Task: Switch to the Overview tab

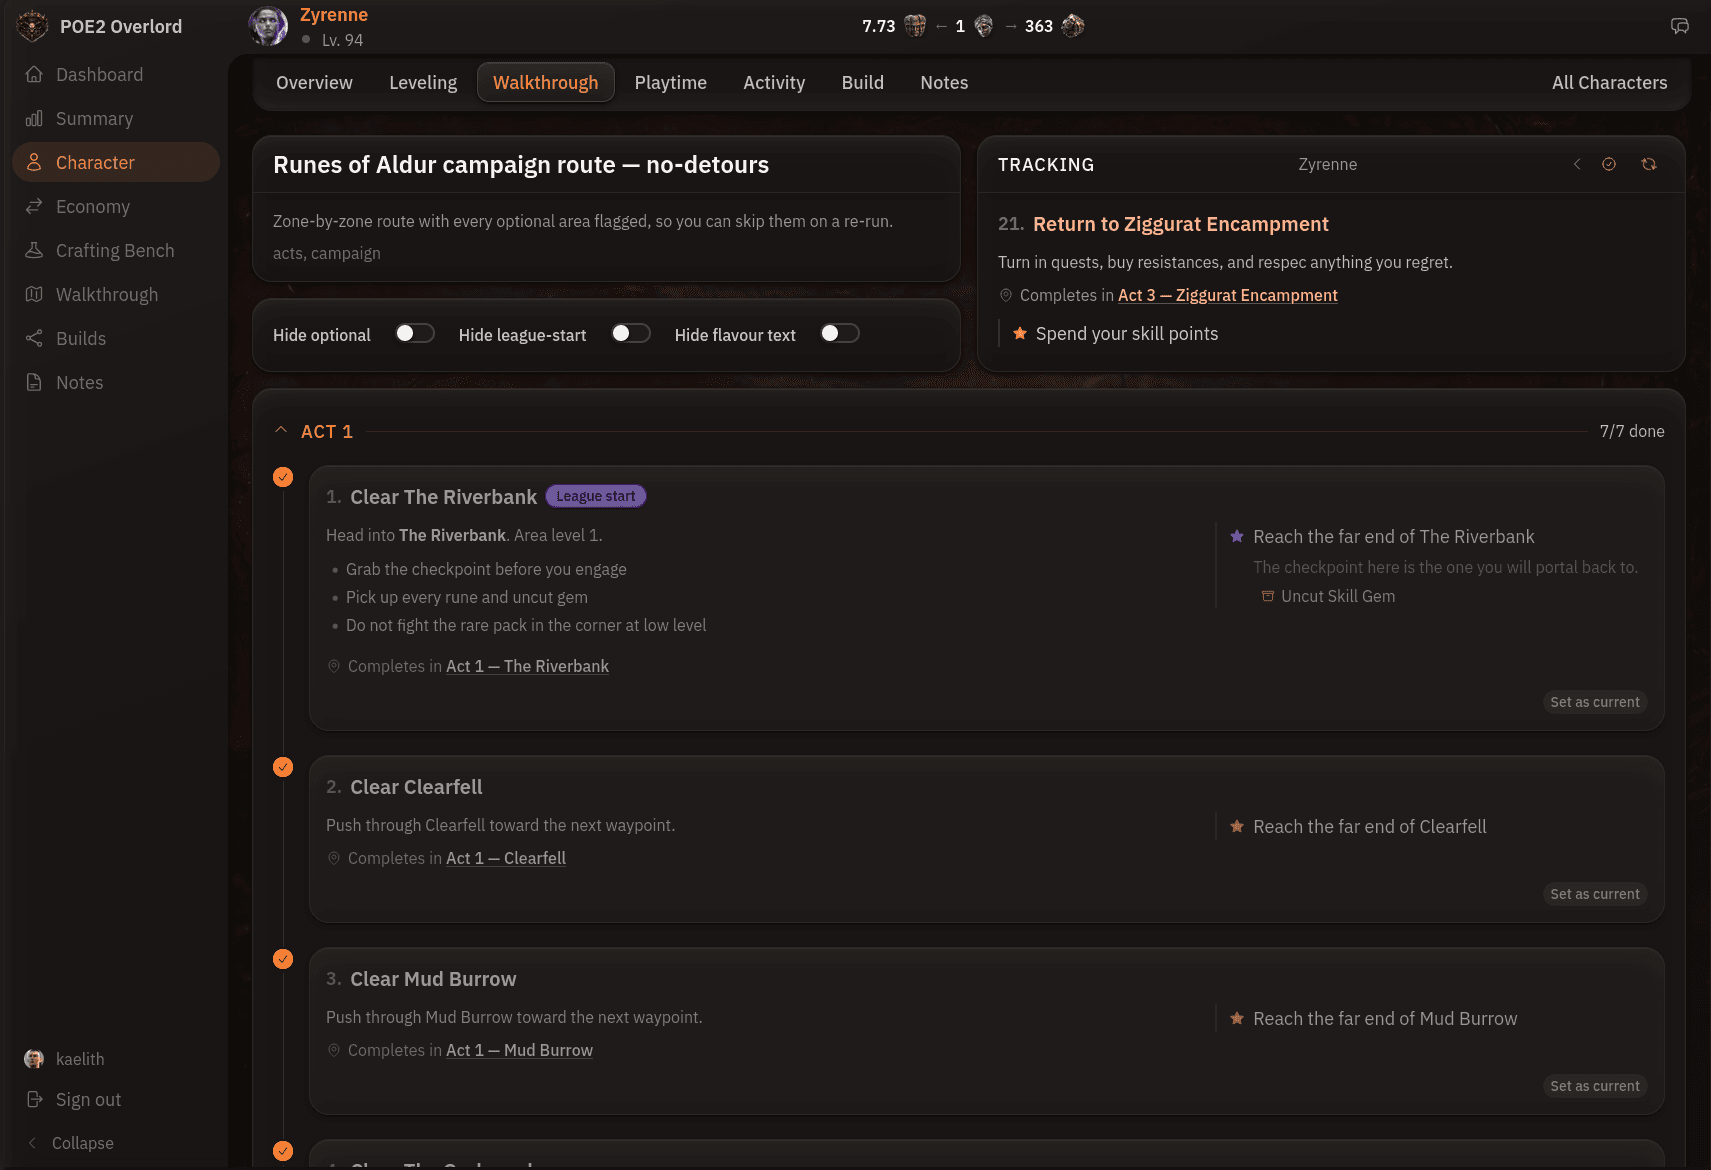Action: coord(314,83)
